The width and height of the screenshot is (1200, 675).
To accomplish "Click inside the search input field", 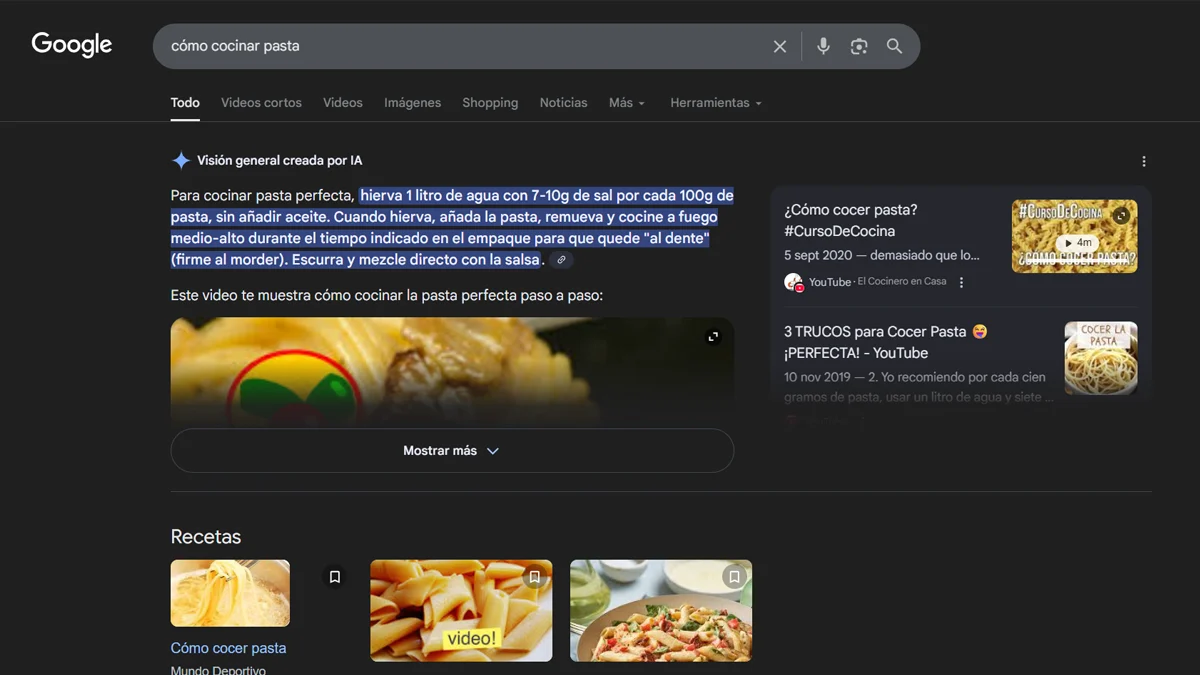I will (400, 45).
